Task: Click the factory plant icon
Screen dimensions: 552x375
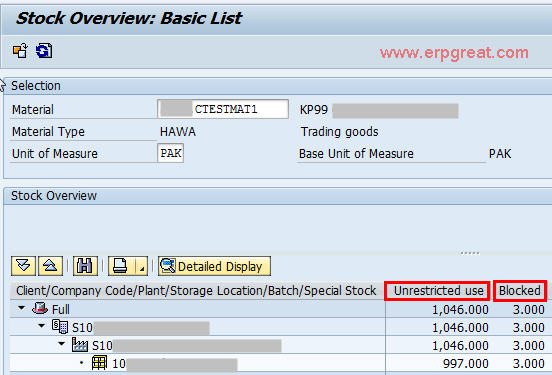Action: [x=80, y=344]
